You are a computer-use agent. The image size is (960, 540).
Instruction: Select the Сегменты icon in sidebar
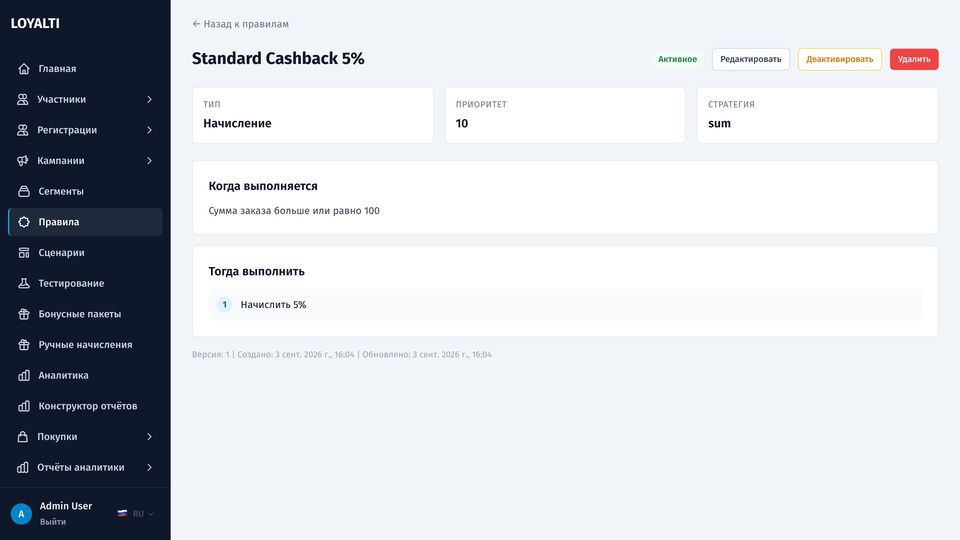(x=24, y=191)
